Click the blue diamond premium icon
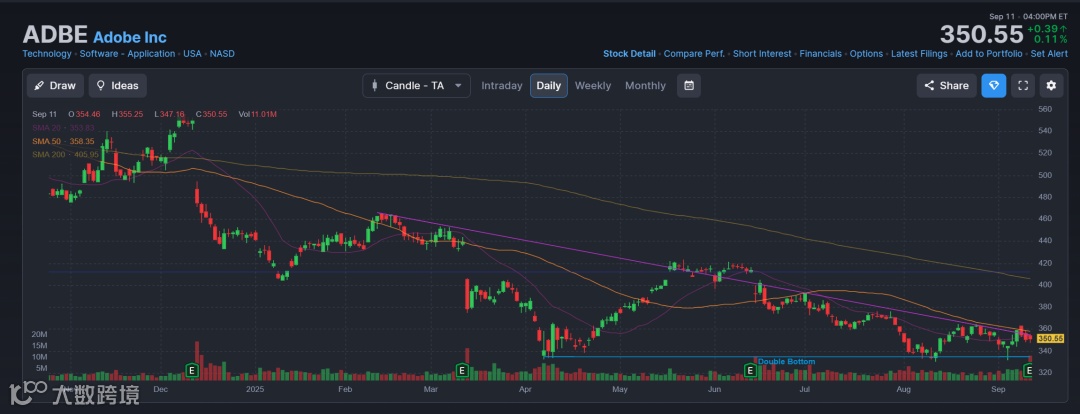This screenshot has height=414, width=1080. coord(993,85)
